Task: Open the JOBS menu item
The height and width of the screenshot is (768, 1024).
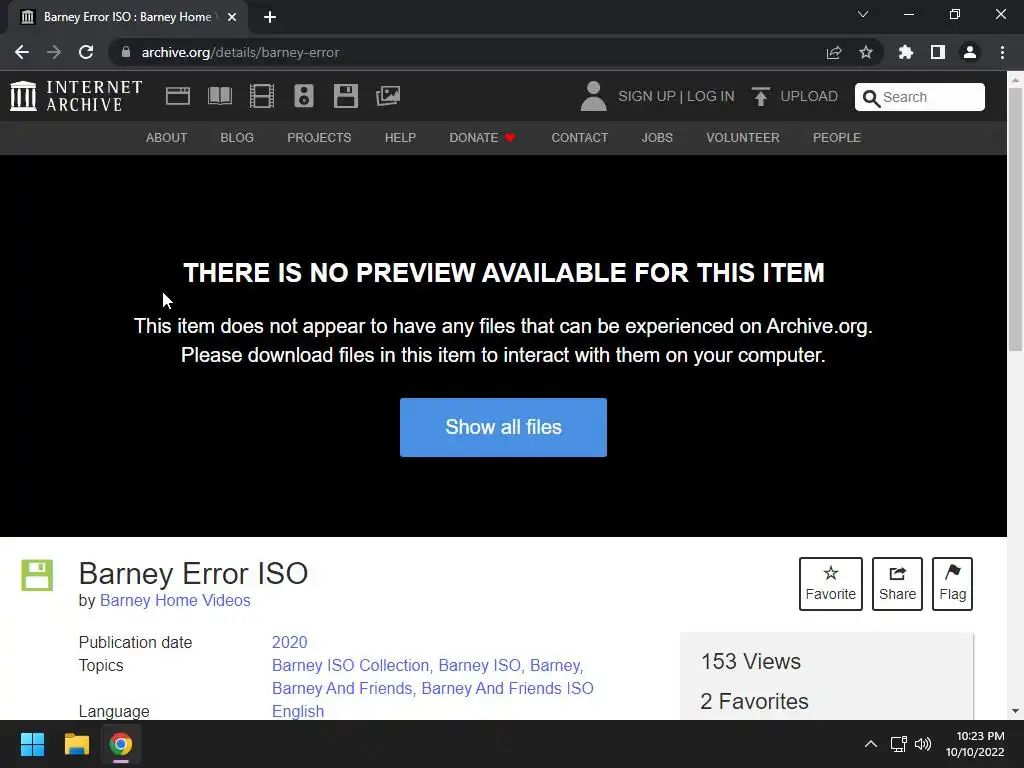Action: [657, 138]
